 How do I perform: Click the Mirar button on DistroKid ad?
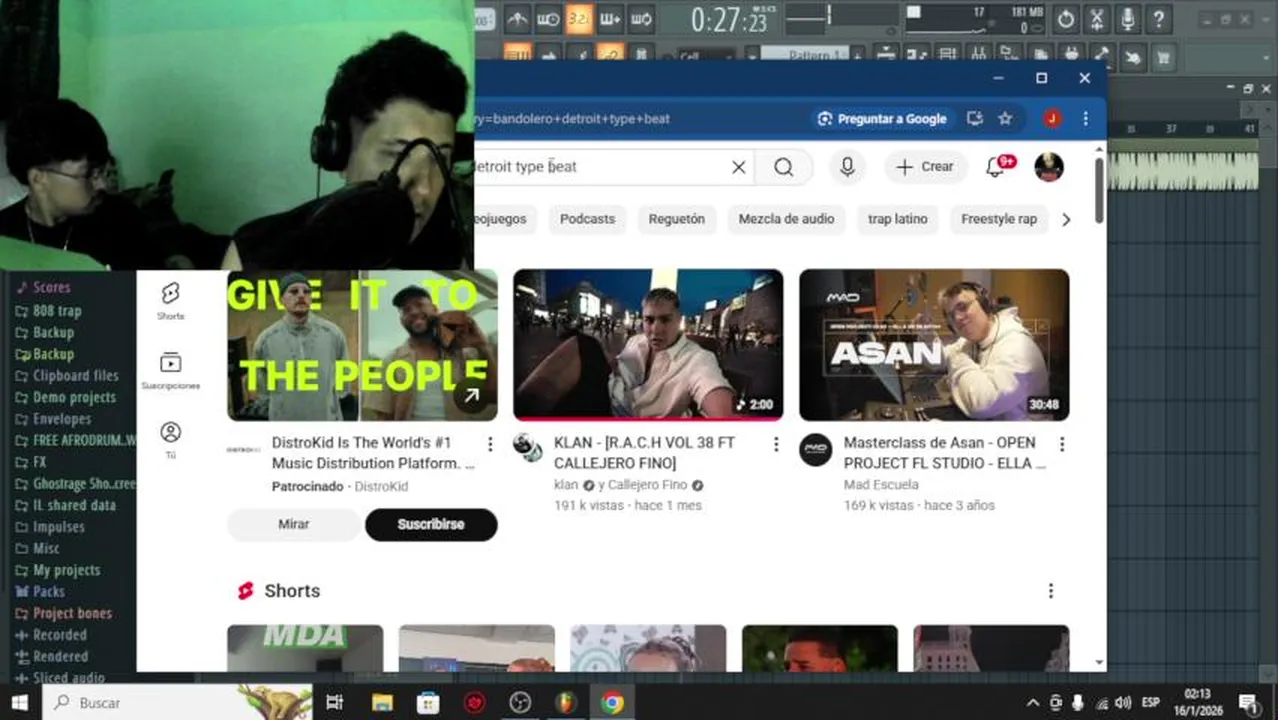click(x=293, y=524)
